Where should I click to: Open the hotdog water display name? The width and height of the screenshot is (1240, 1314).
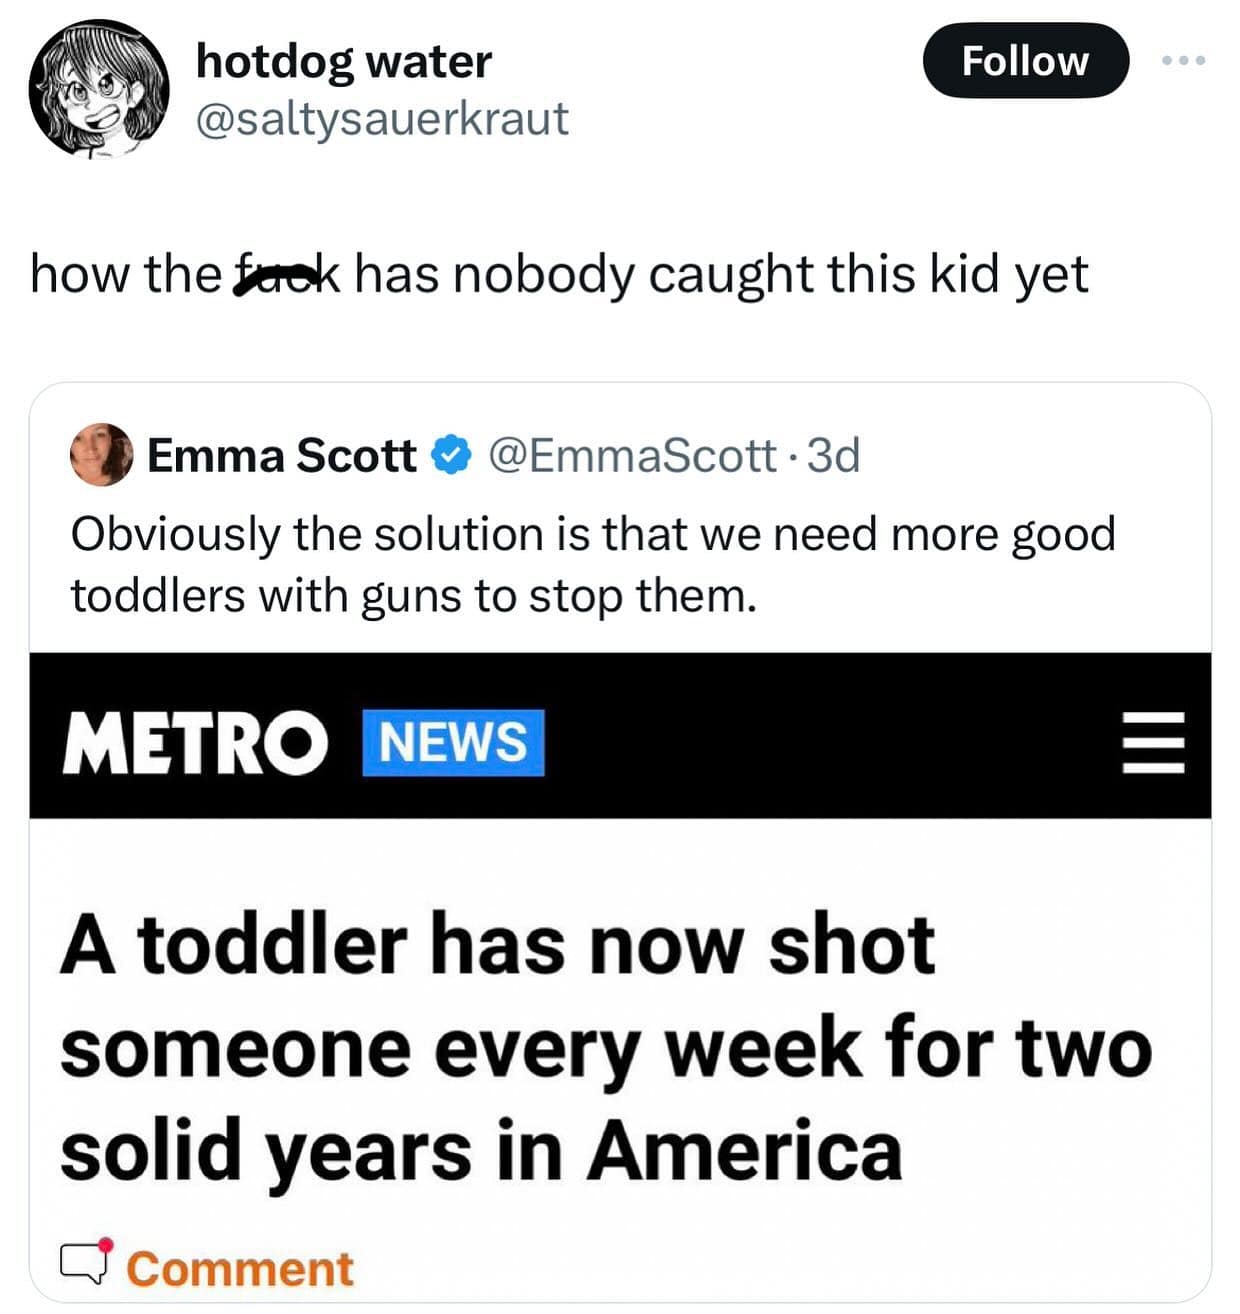[x=344, y=62]
